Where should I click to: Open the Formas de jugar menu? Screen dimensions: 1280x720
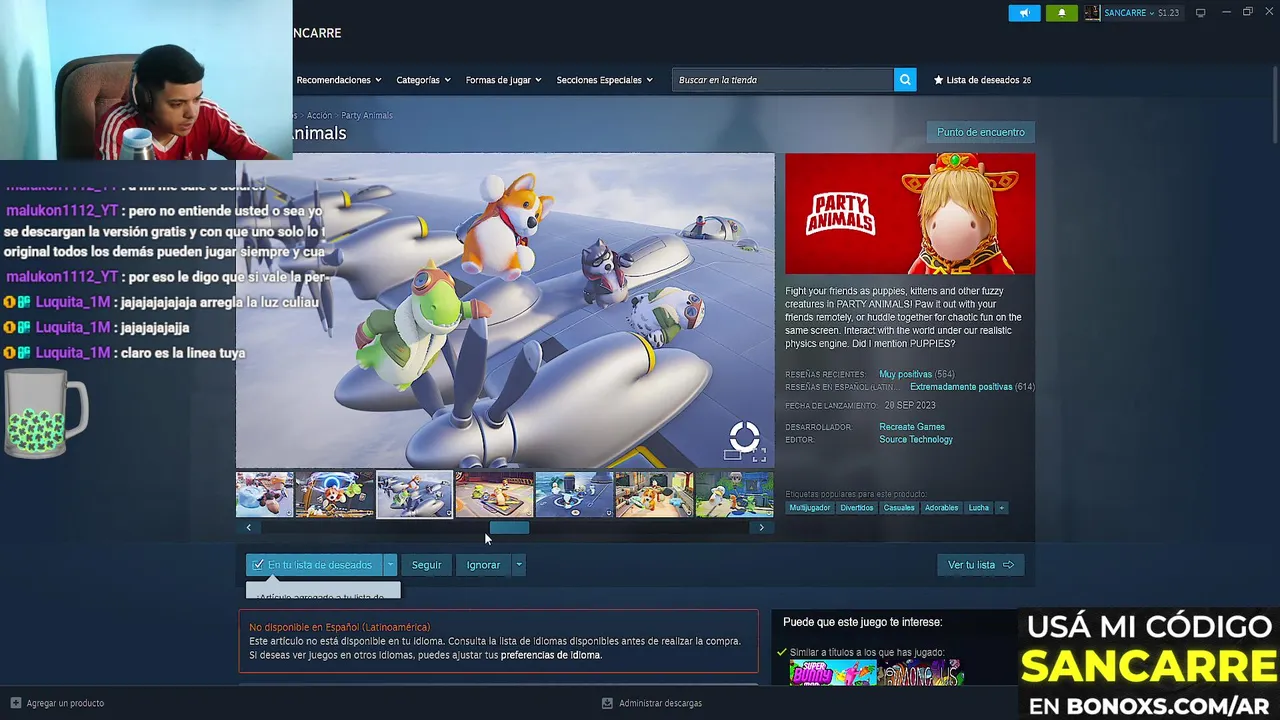click(503, 80)
